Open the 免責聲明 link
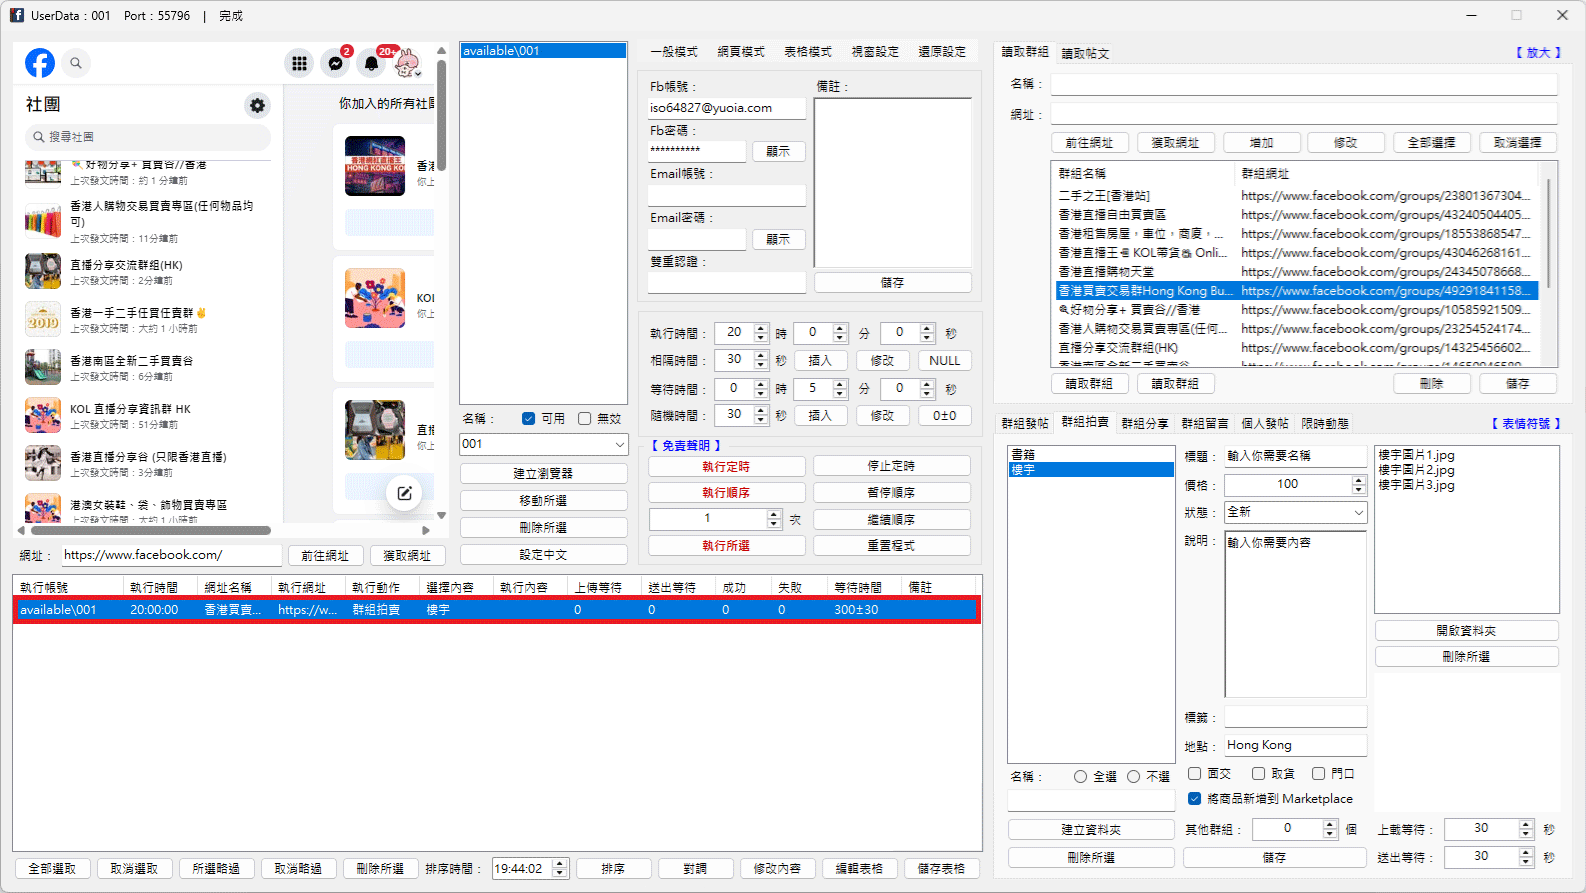Screen dimensions: 1586x893 point(686,446)
